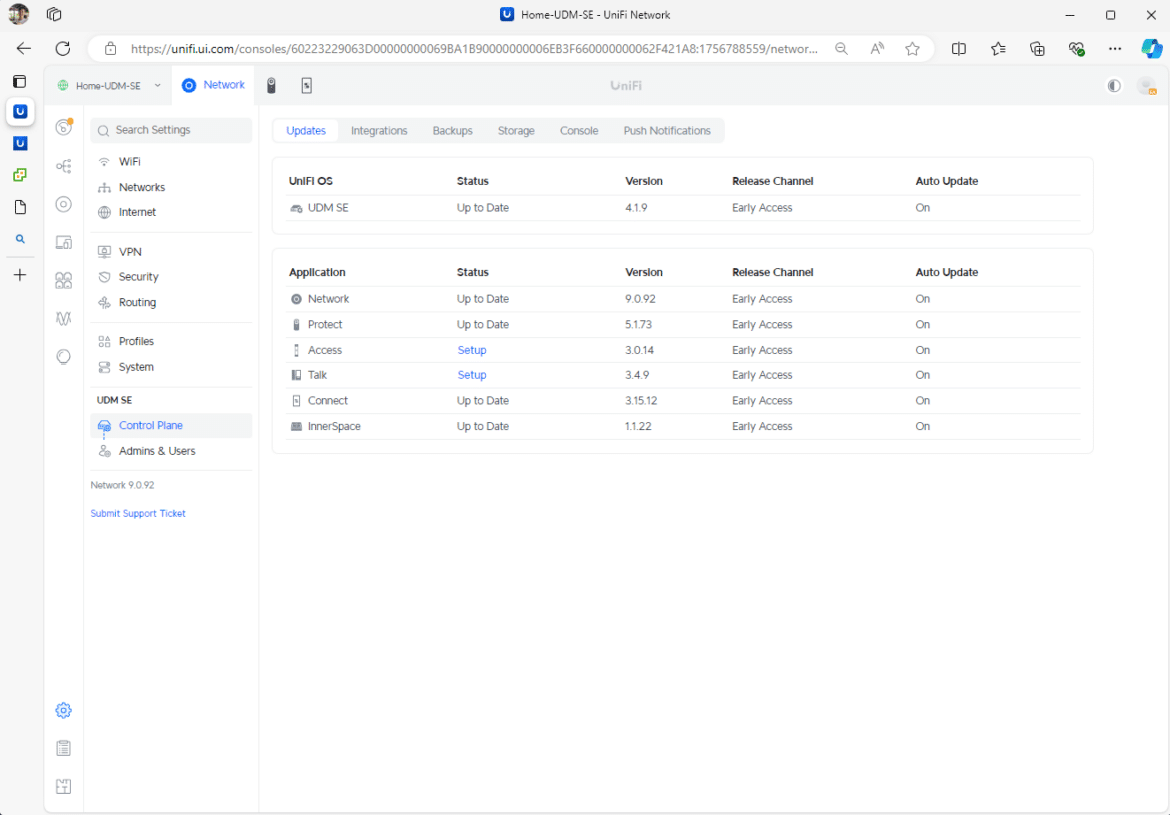Select the Updates tab
The height and width of the screenshot is (815, 1170).
click(306, 131)
